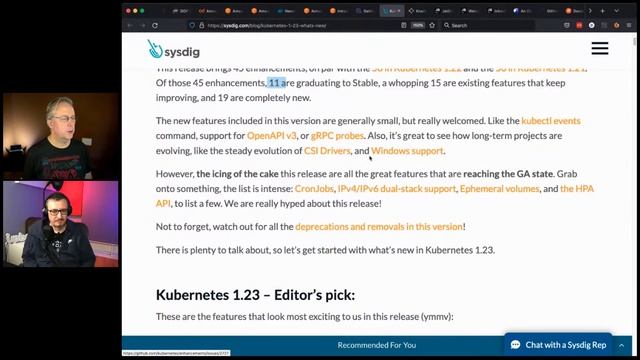Image resolution: width=640 pixels, height=360 pixels.
Task: Open a new browser tab
Action: (603, 11)
